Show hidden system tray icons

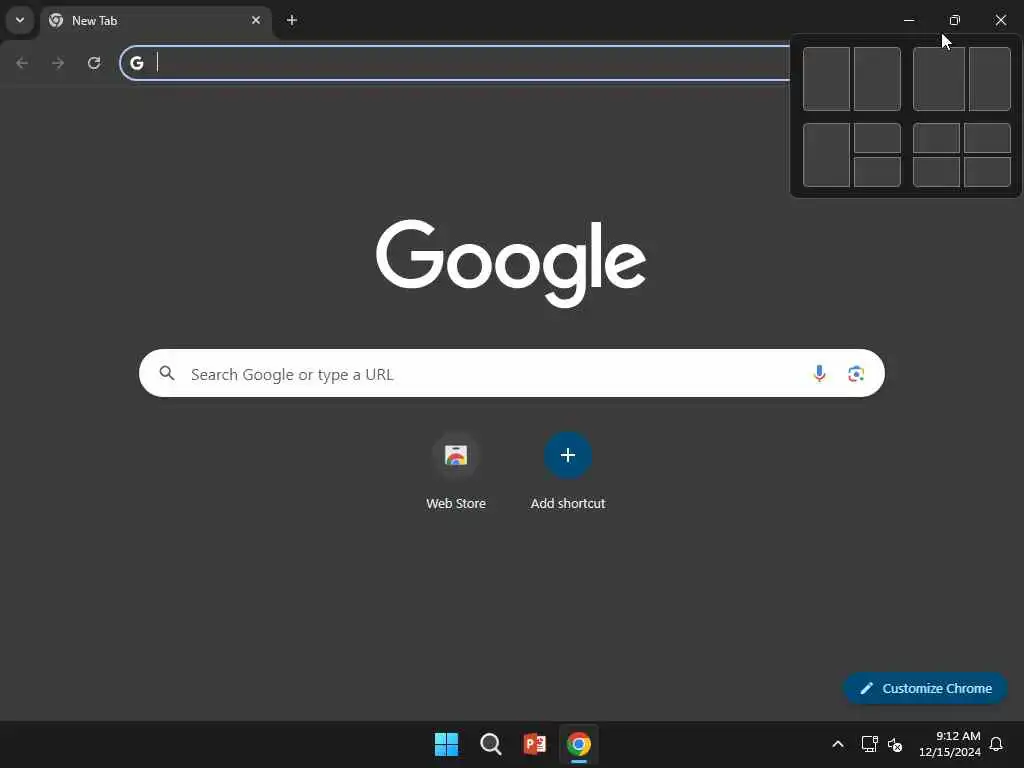click(838, 744)
